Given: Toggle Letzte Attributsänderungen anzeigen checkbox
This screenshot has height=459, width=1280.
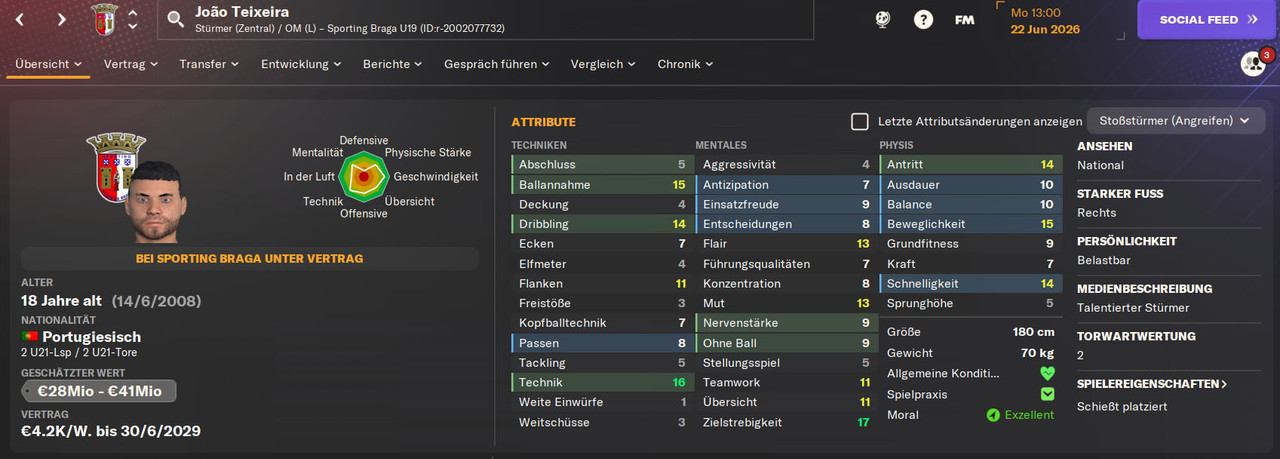Looking at the screenshot, I should tap(860, 121).
